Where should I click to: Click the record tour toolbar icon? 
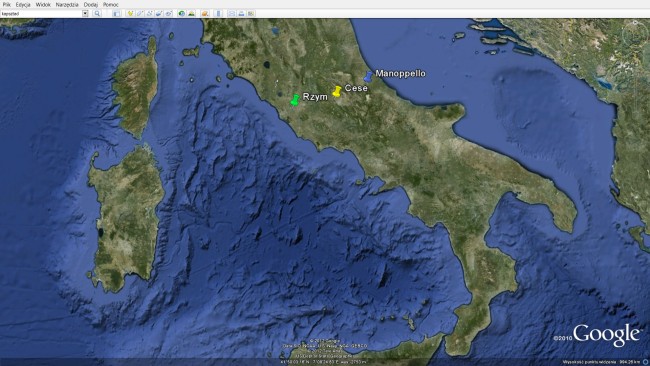point(169,14)
